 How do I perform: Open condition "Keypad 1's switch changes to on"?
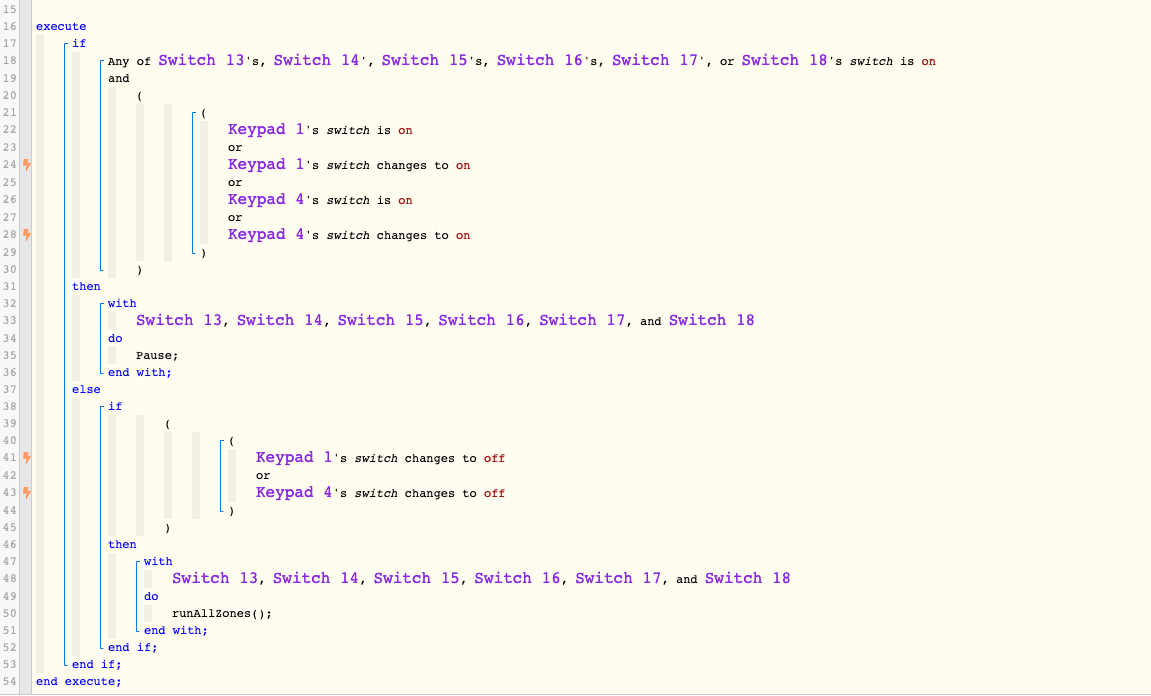point(349,164)
